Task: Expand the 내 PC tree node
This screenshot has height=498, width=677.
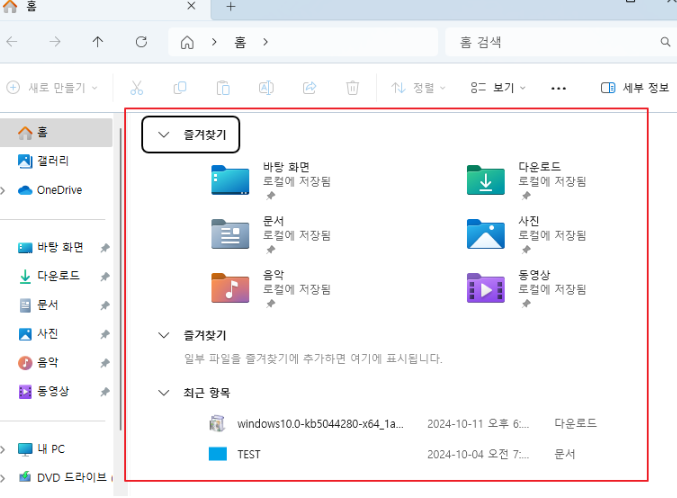Action: pyautogui.click(x=5, y=449)
